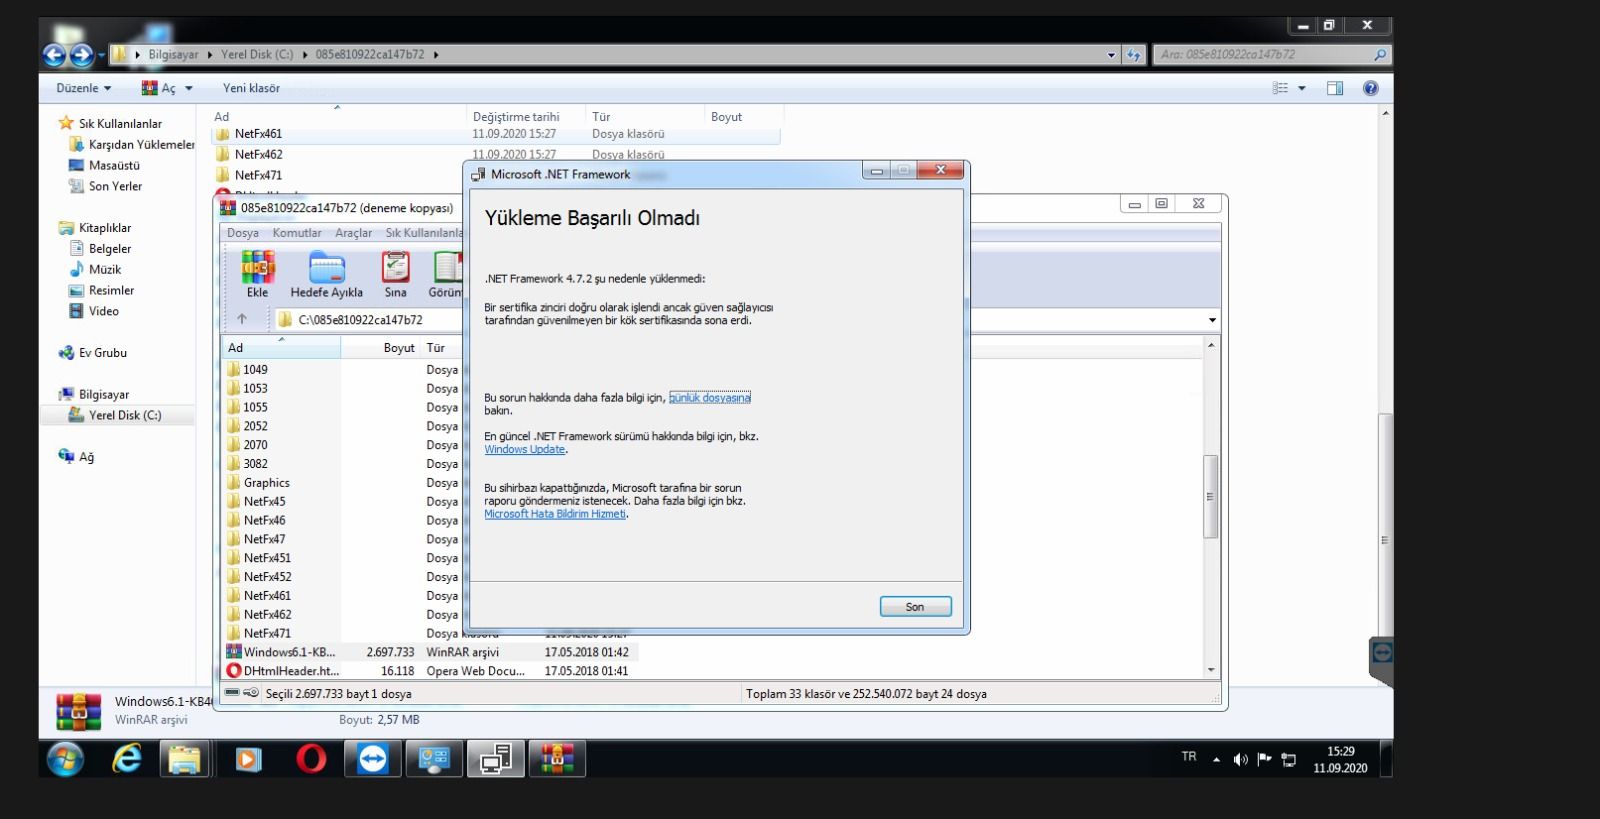Screen dimensions: 1600x819
Task: Open the view options dropdown arrow in Explorer
Action: point(1302,88)
